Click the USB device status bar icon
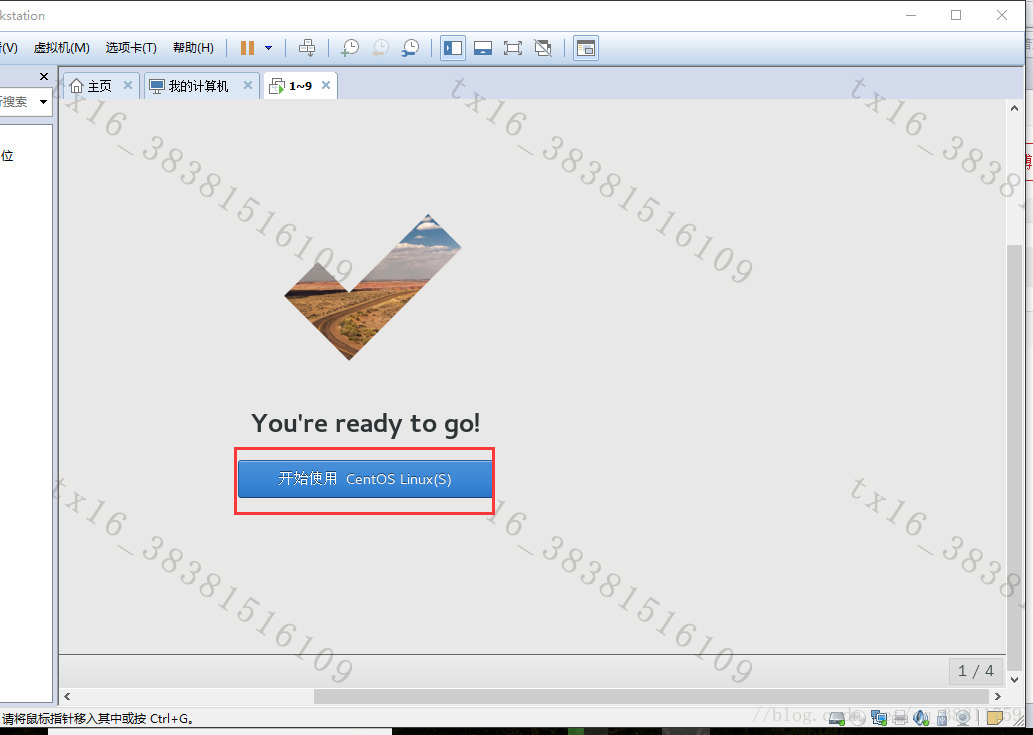 click(942, 718)
